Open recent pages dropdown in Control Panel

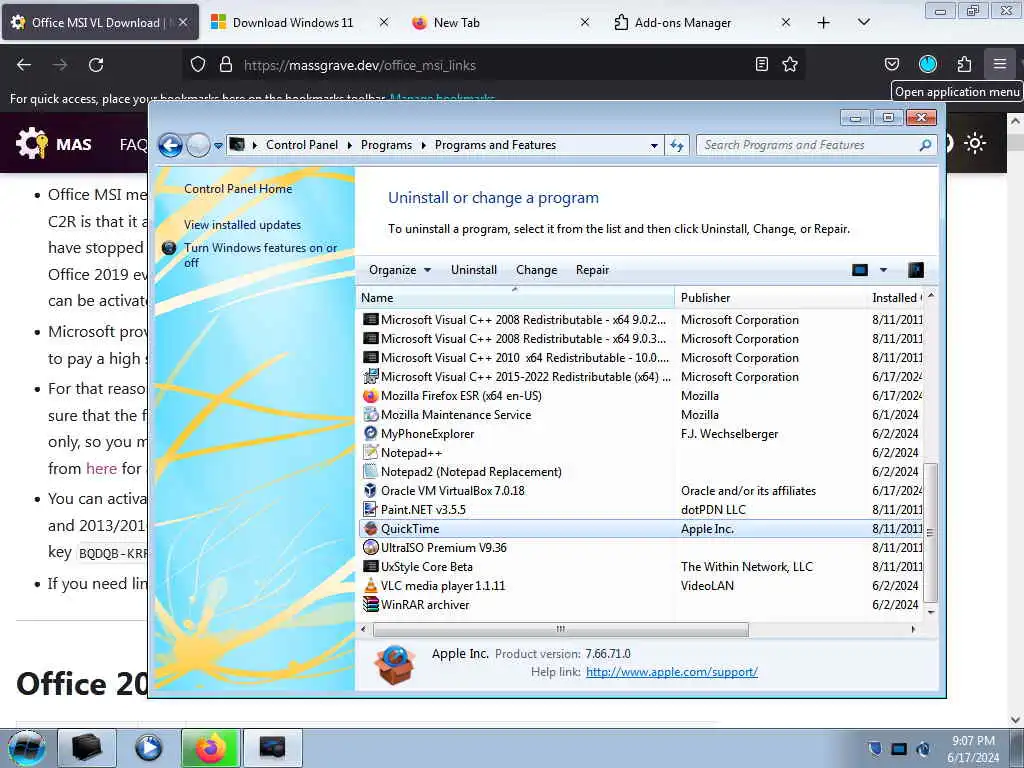pos(218,145)
